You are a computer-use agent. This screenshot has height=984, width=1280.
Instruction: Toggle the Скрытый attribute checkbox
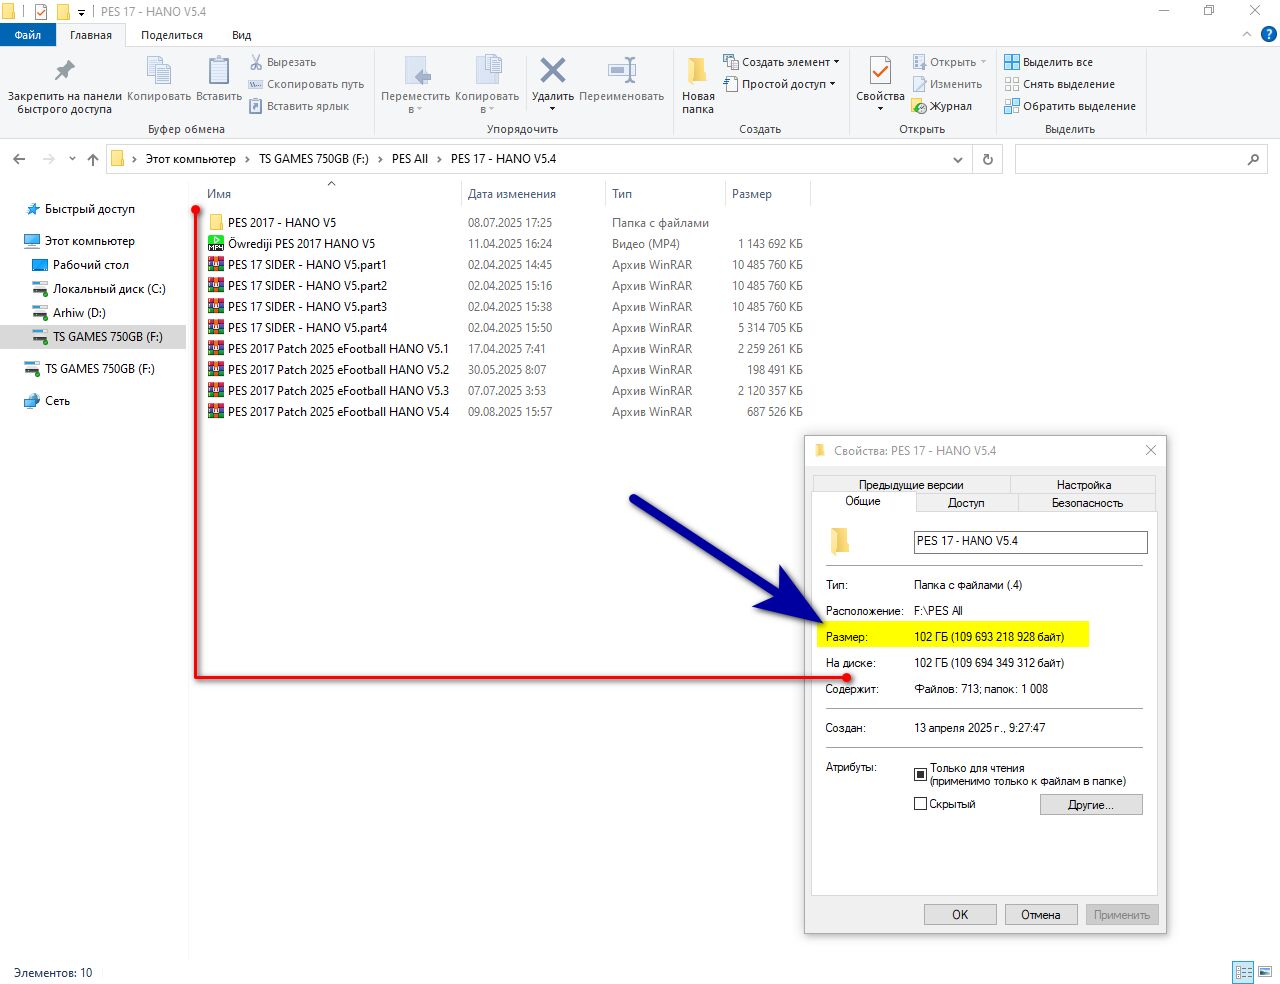(x=920, y=804)
